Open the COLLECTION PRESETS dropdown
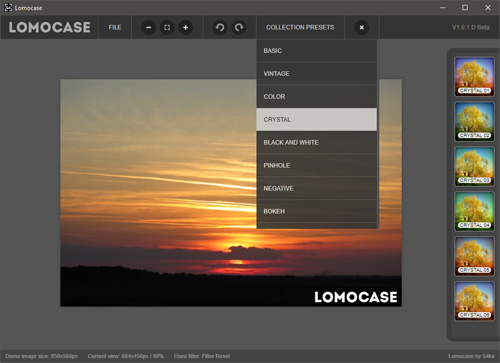 coord(300,27)
